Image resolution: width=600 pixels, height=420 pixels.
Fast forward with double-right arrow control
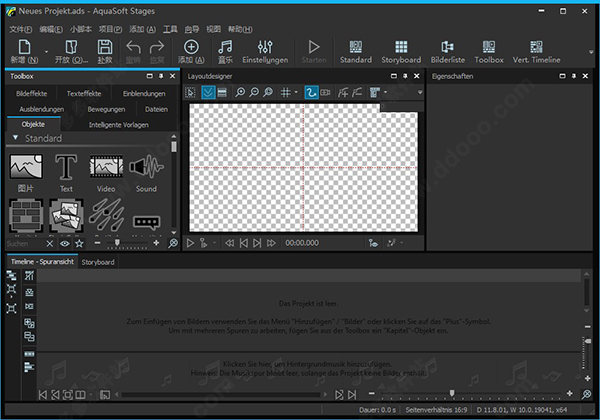[x=271, y=243]
